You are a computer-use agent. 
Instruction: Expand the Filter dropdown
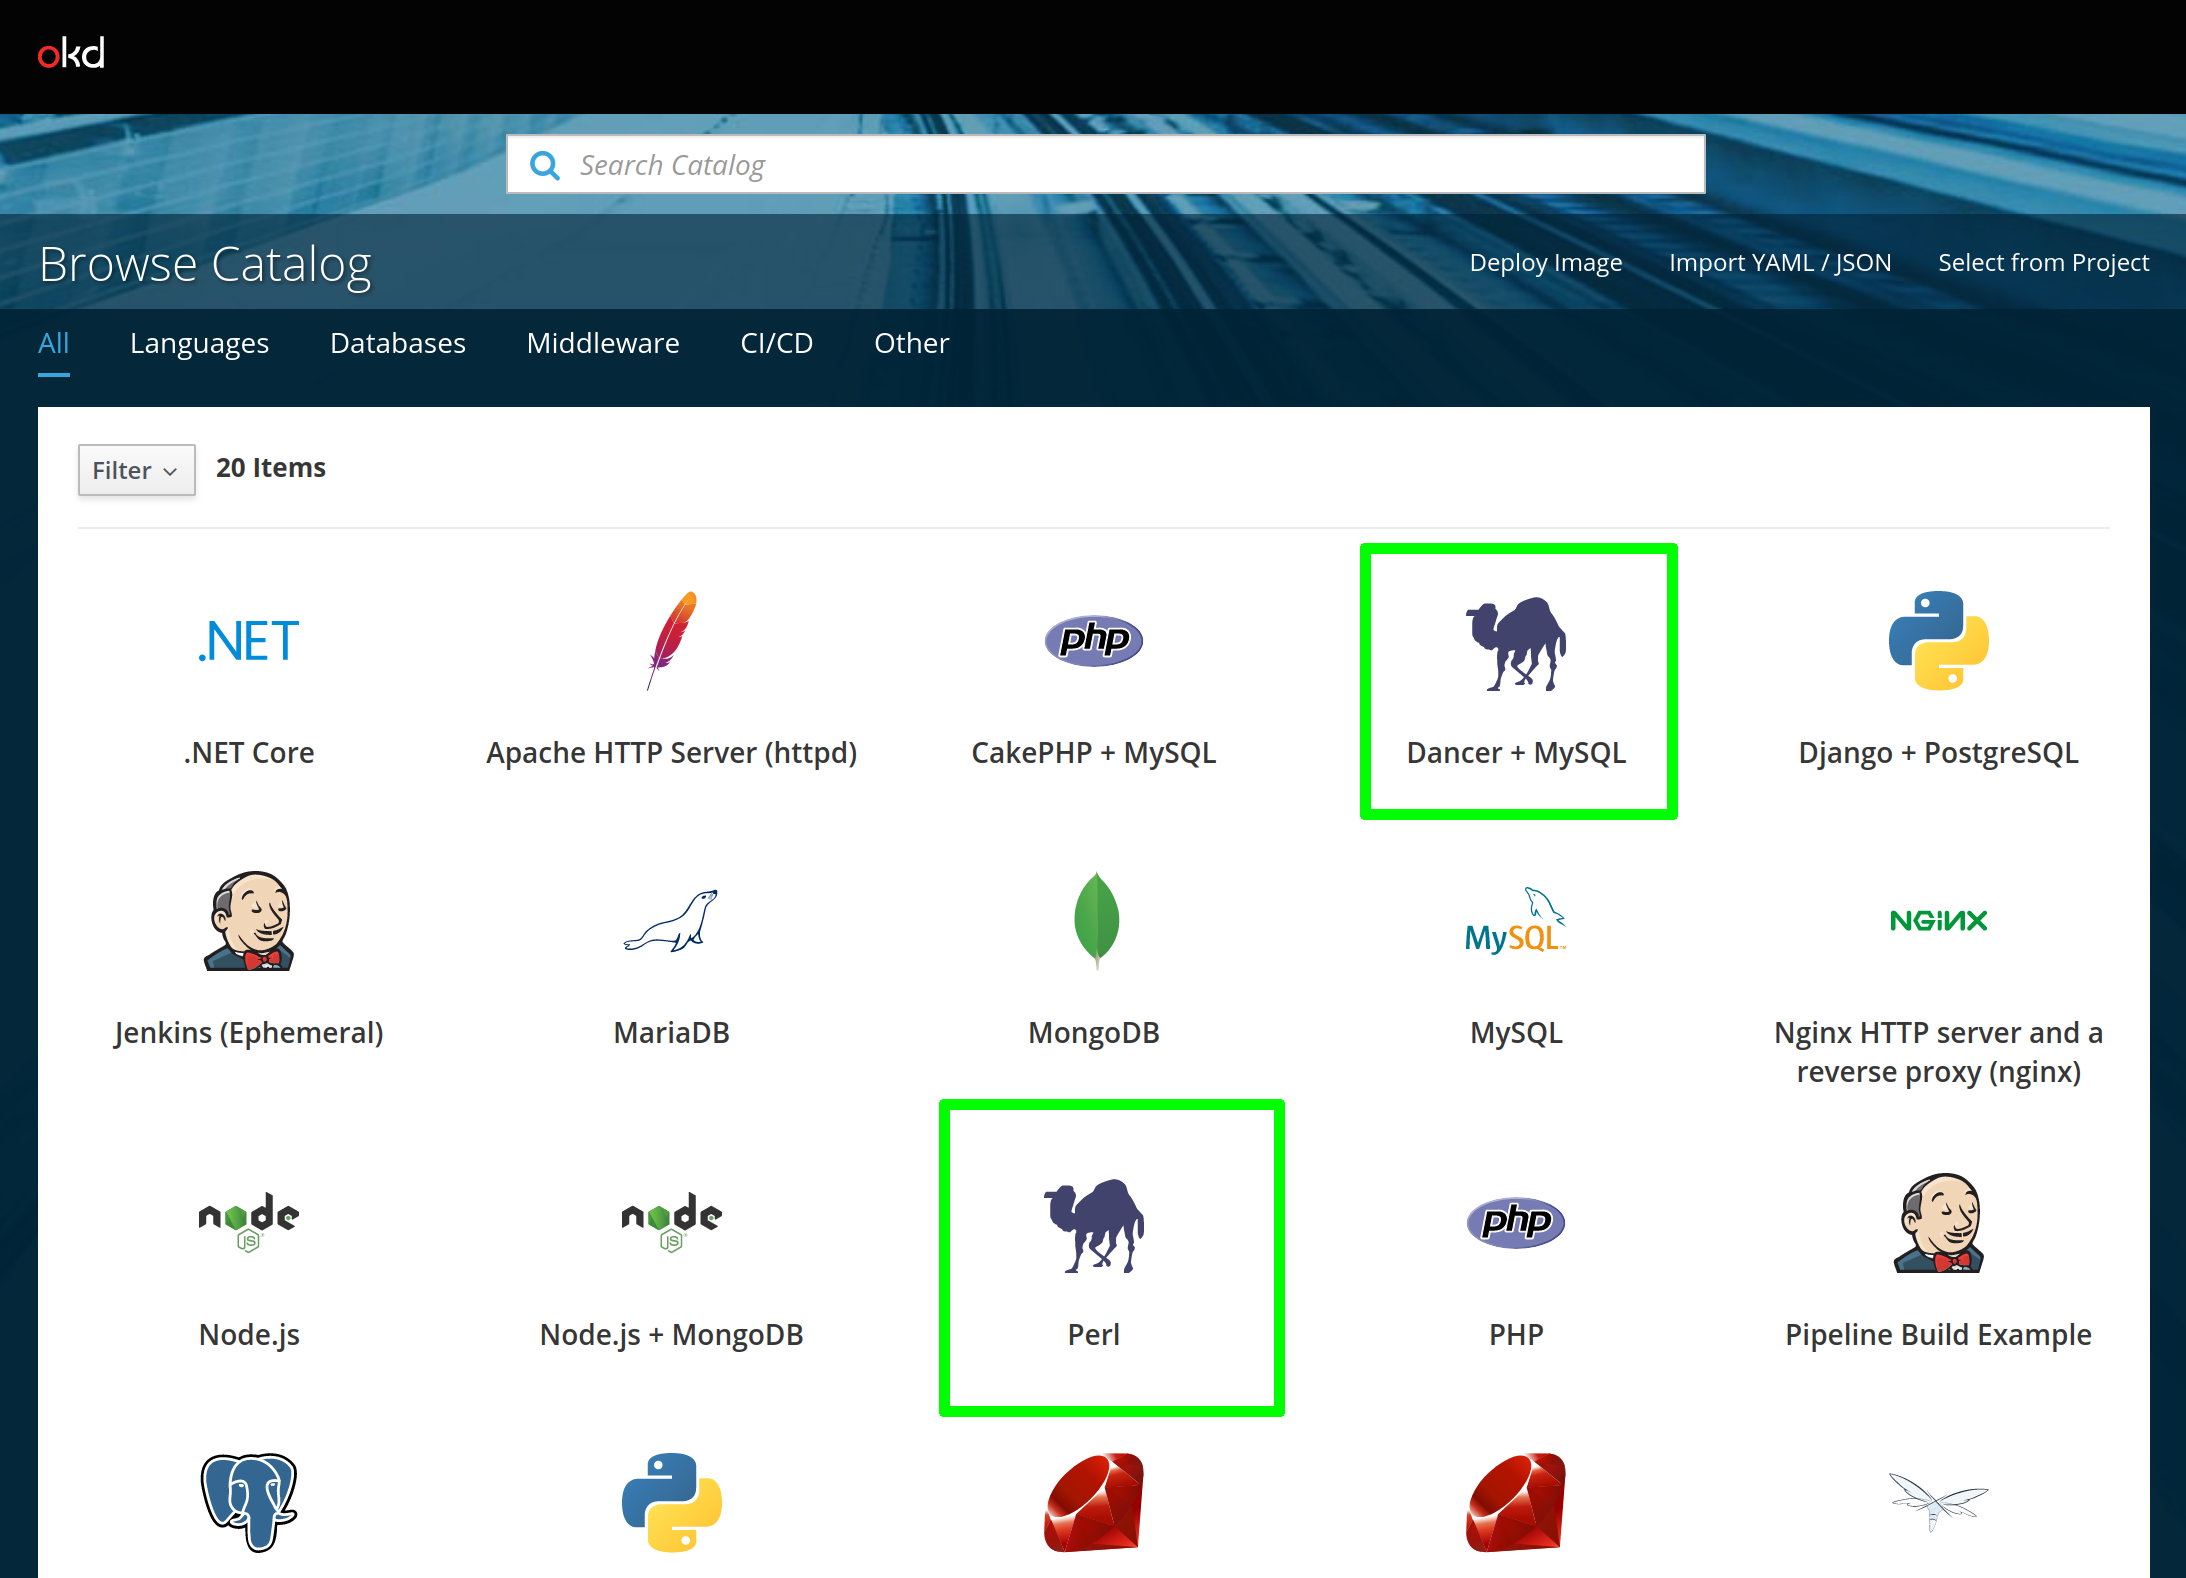click(x=136, y=470)
